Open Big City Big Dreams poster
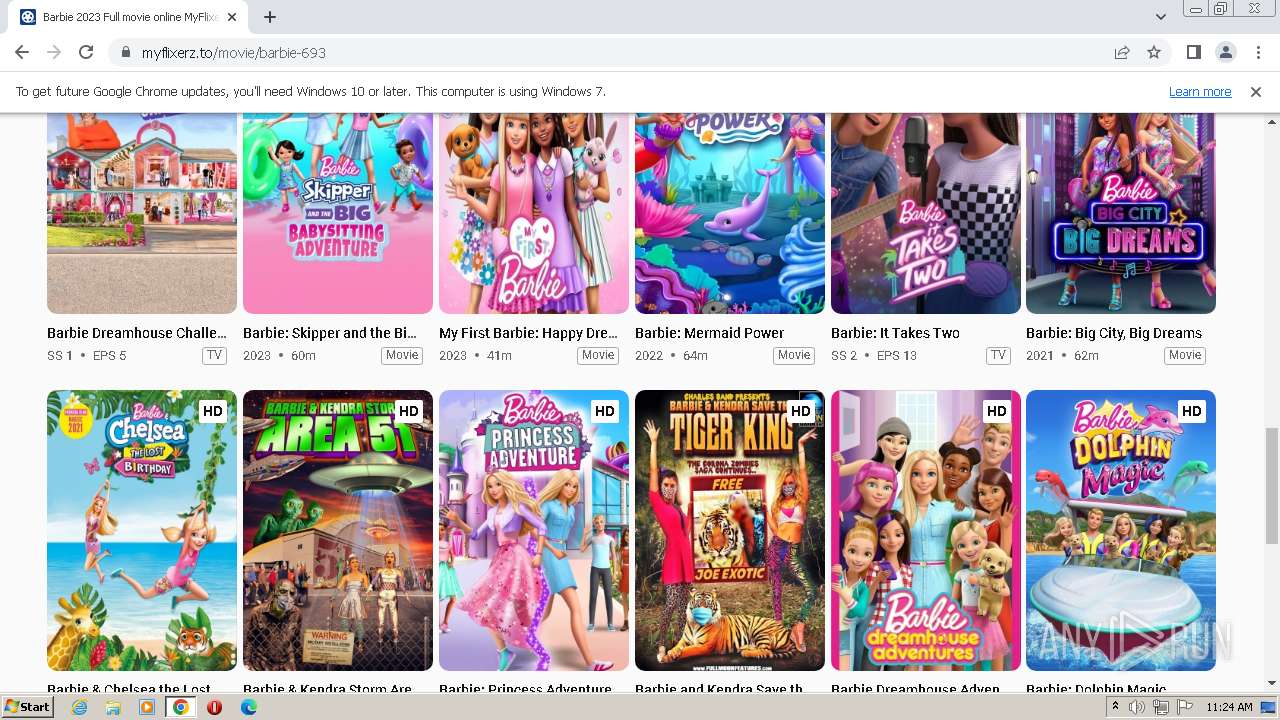The height and width of the screenshot is (720, 1280). 1121,213
